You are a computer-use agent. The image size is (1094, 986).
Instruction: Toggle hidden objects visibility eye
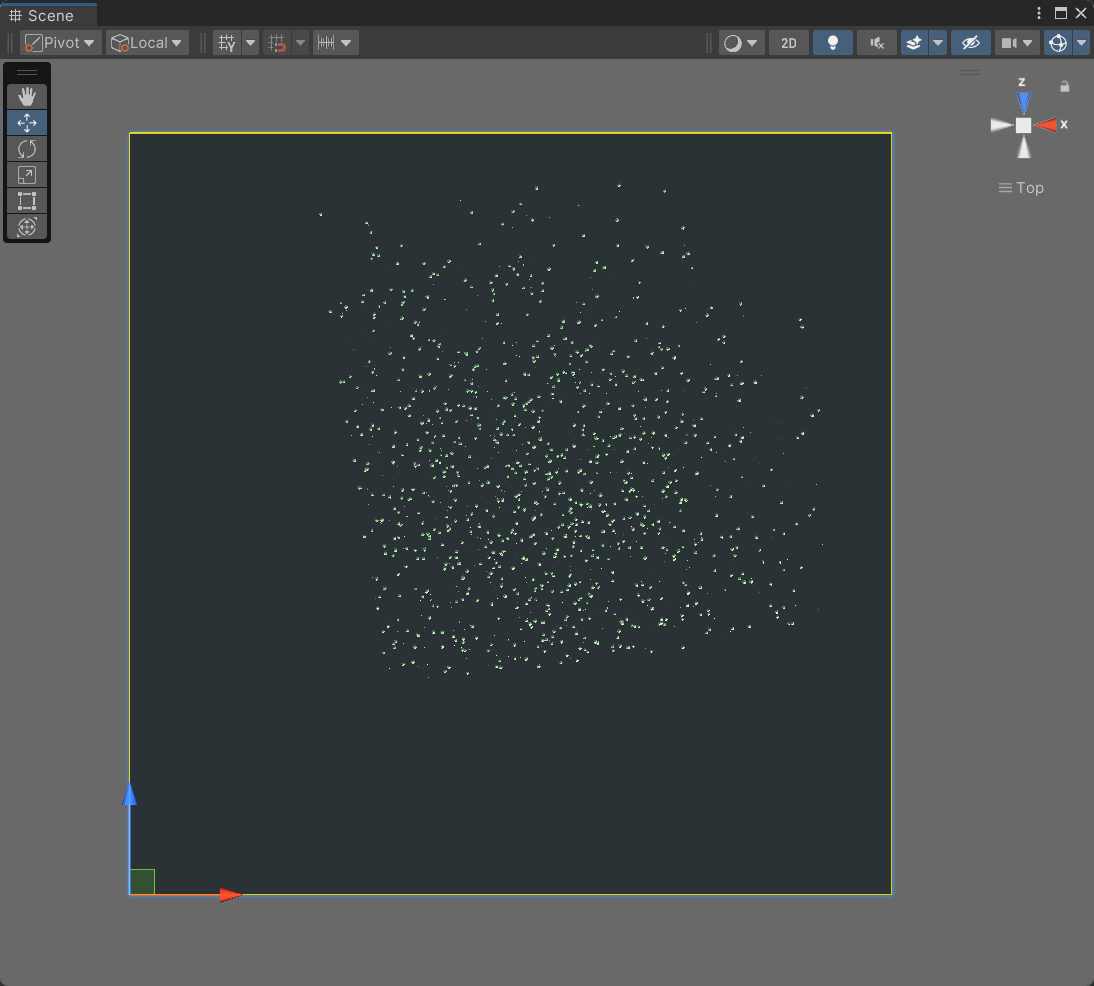(971, 43)
